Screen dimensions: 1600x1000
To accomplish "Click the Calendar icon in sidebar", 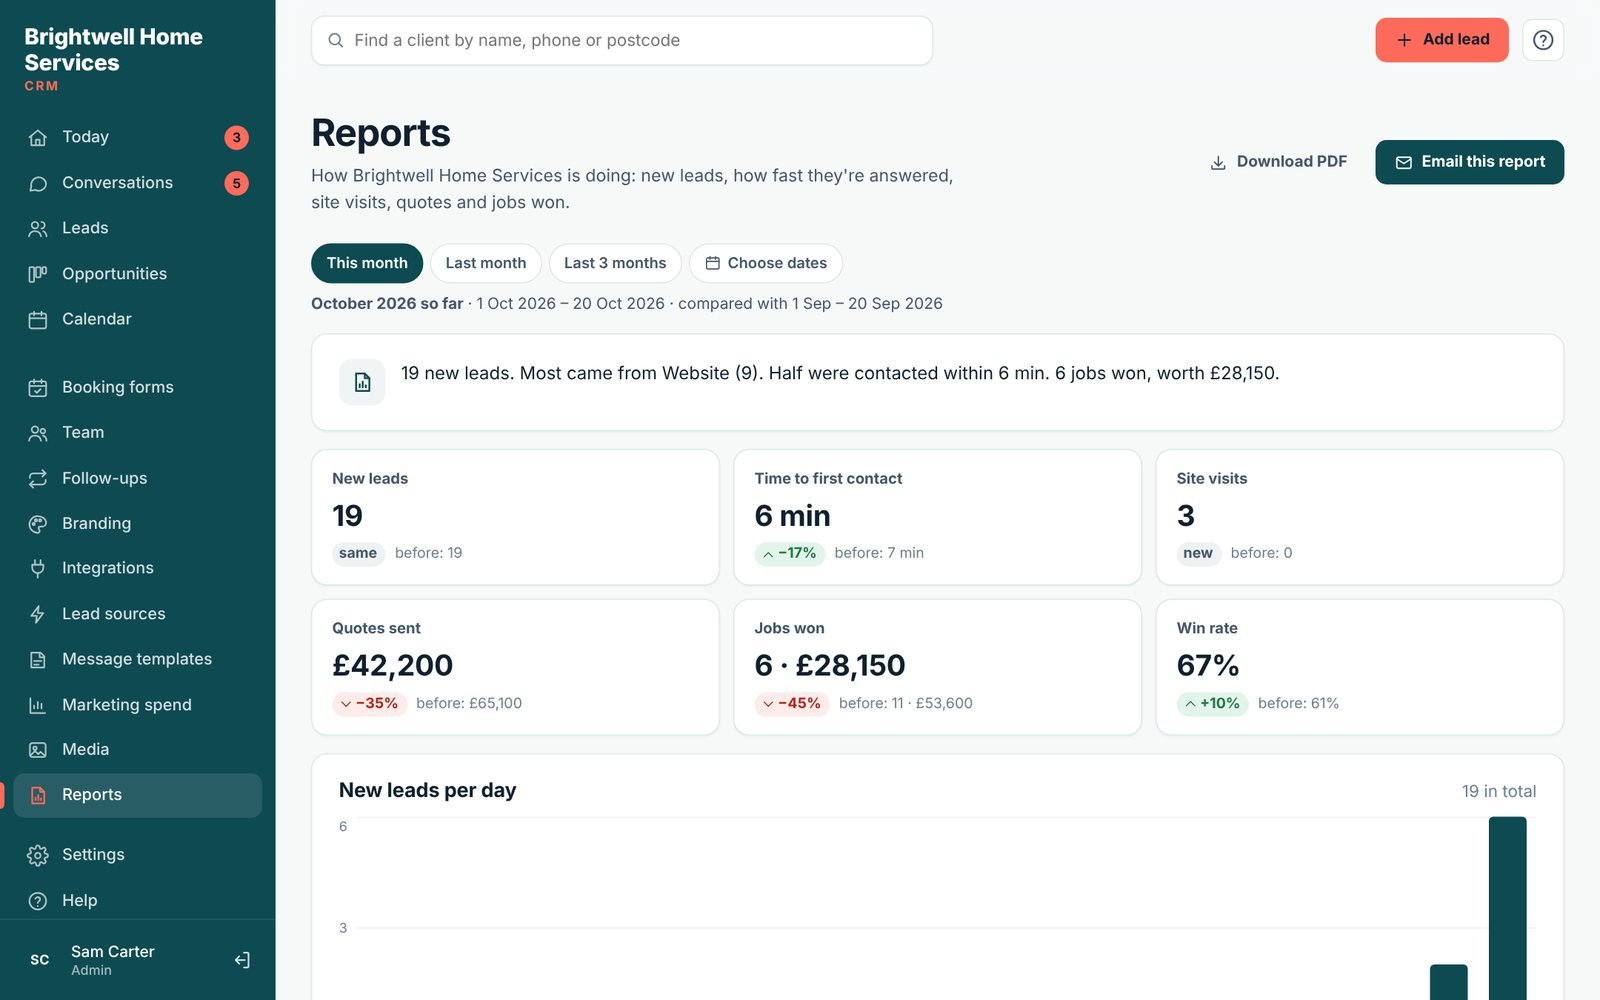I will [x=38, y=320].
